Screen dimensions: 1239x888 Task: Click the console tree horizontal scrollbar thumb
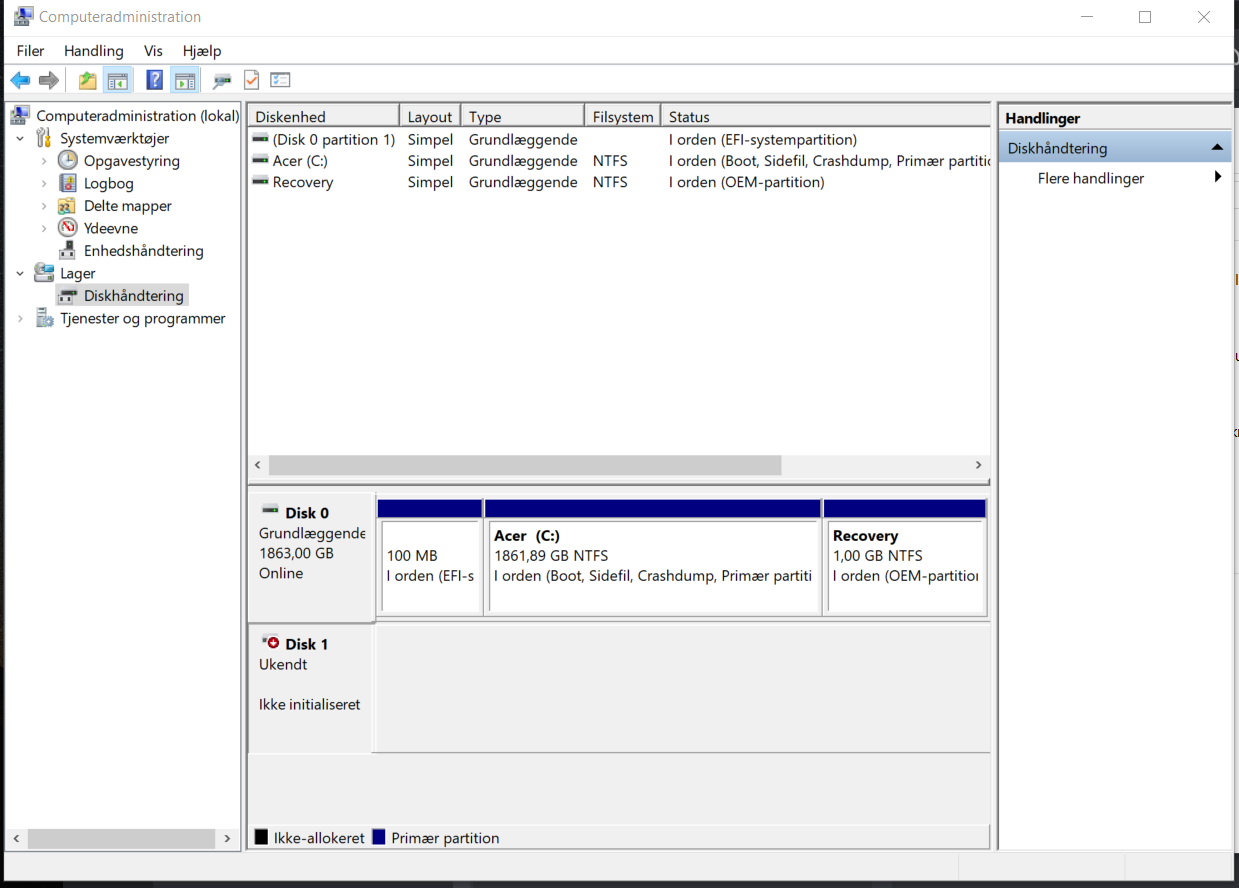(x=121, y=838)
